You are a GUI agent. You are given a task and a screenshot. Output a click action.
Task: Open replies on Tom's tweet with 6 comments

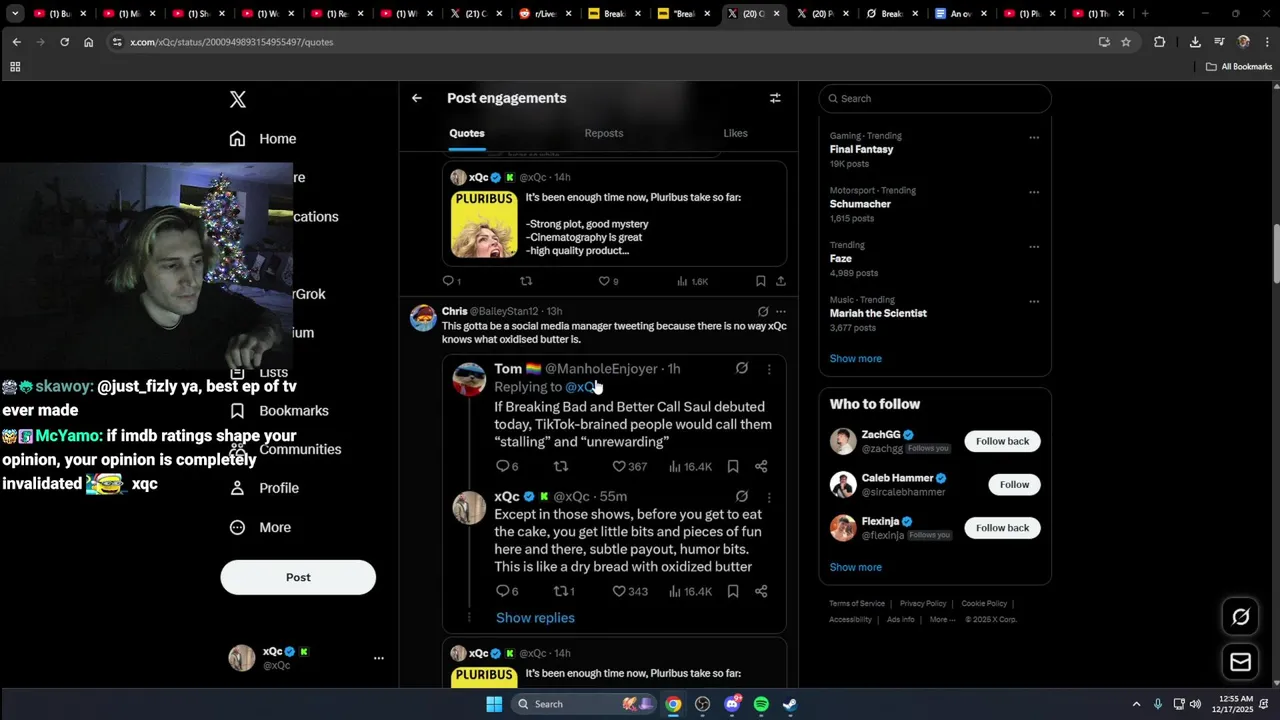tap(507, 467)
